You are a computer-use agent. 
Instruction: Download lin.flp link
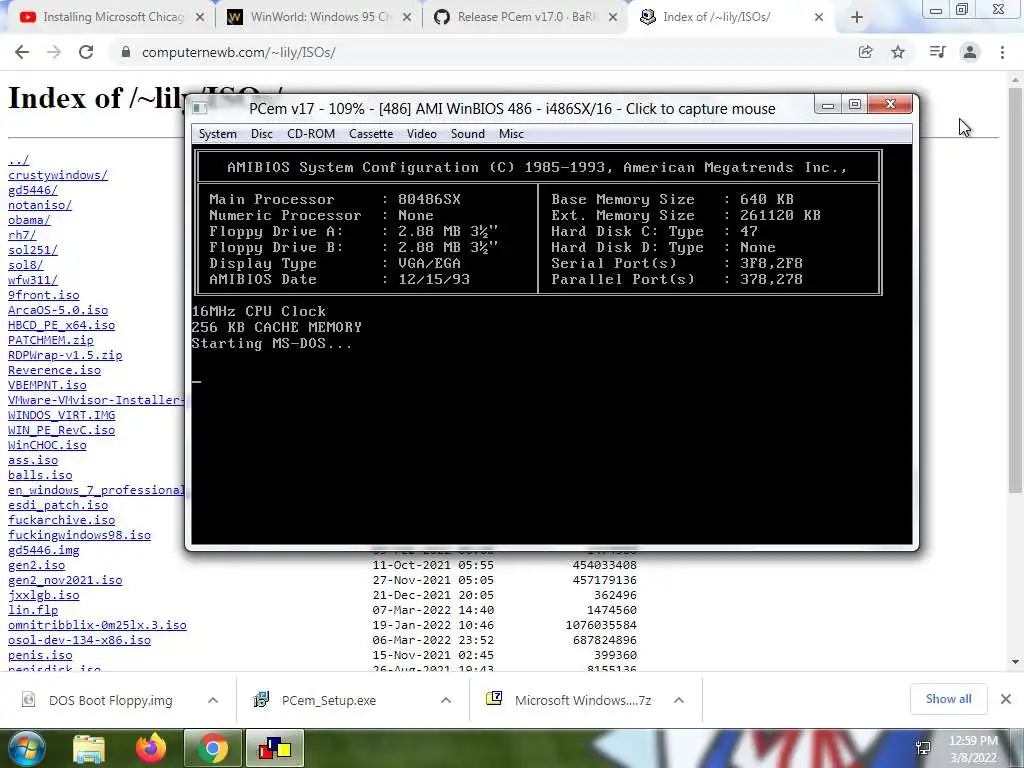point(33,611)
